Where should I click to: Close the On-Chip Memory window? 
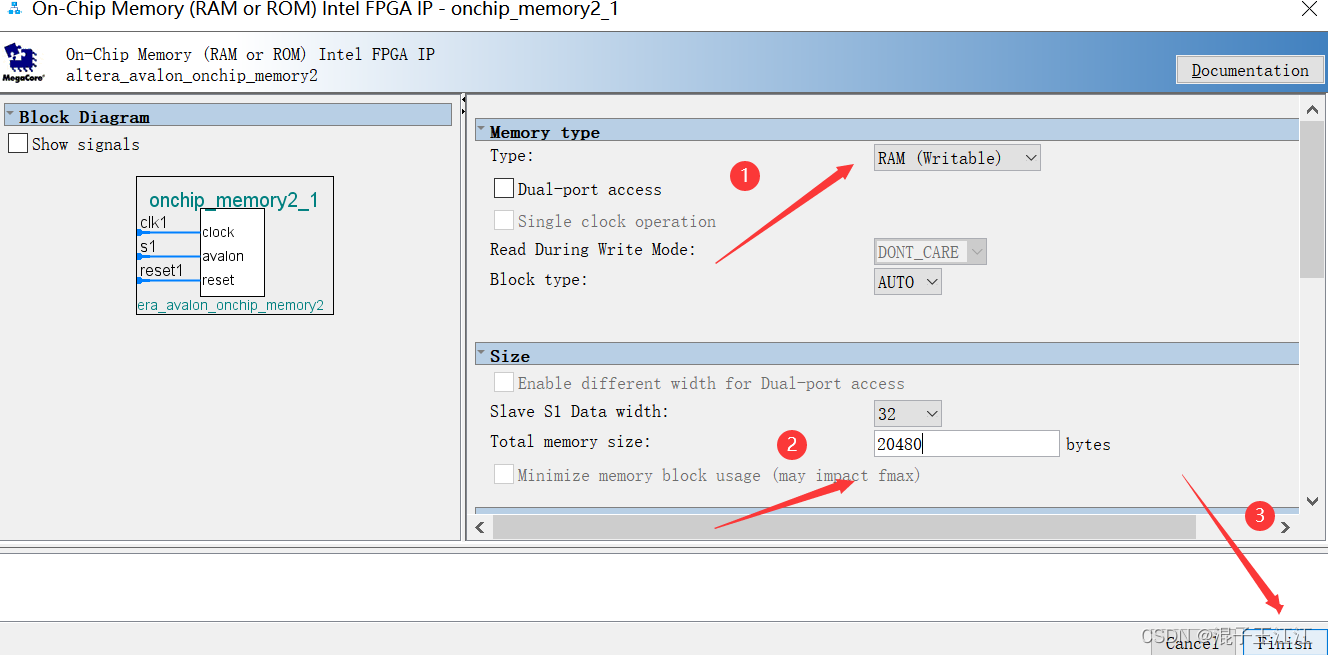tap(1308, 9)
